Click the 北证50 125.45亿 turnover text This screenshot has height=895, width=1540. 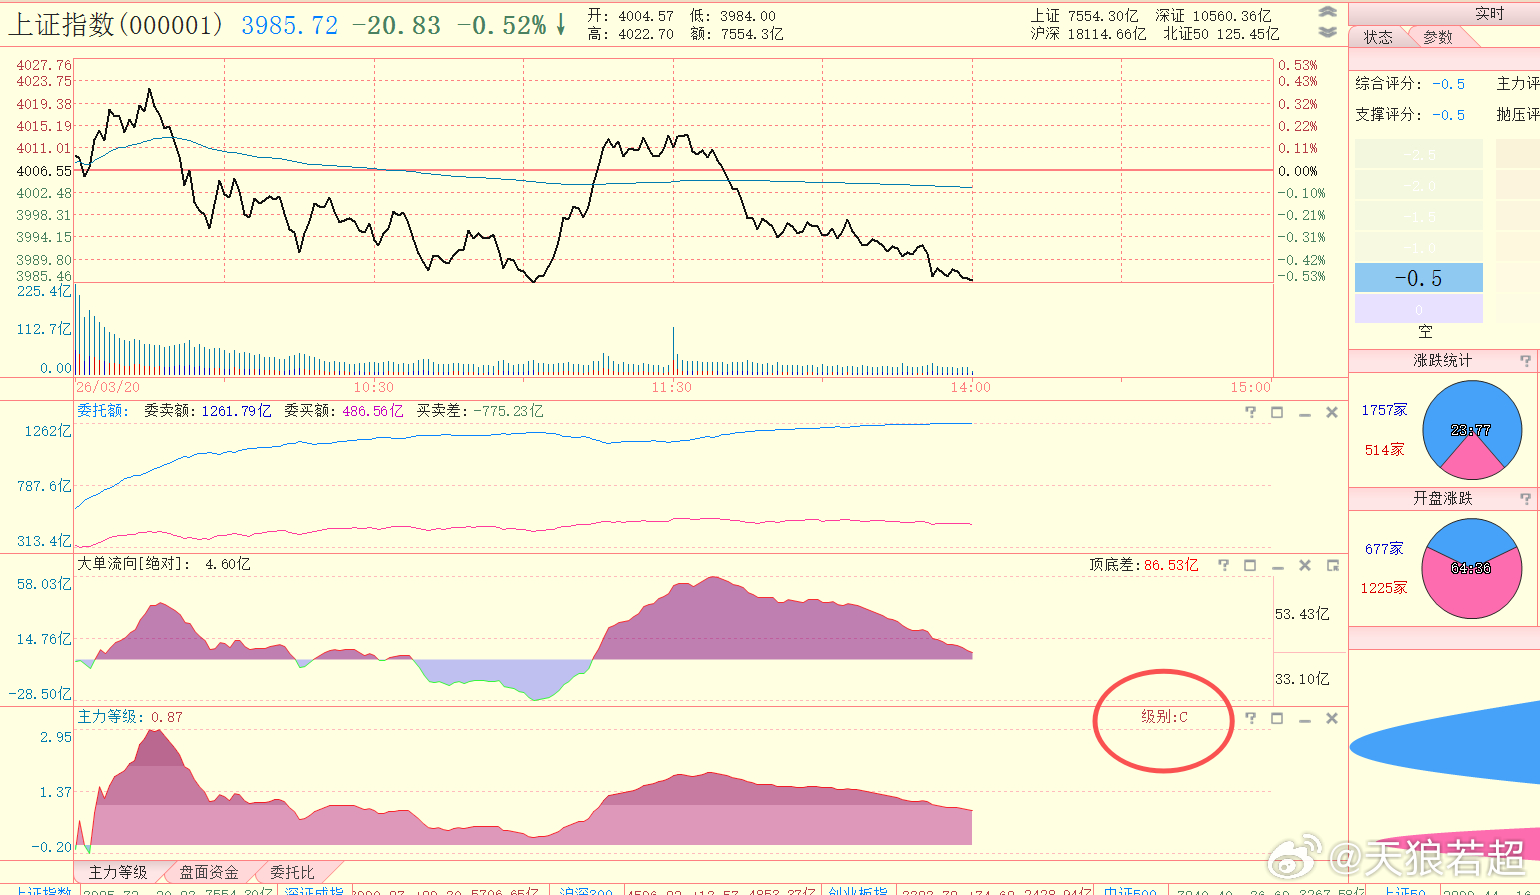pos(1221,34)
